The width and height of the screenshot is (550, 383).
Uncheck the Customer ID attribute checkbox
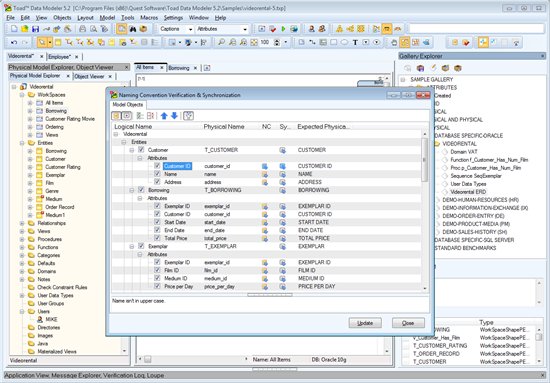(157, 166)
